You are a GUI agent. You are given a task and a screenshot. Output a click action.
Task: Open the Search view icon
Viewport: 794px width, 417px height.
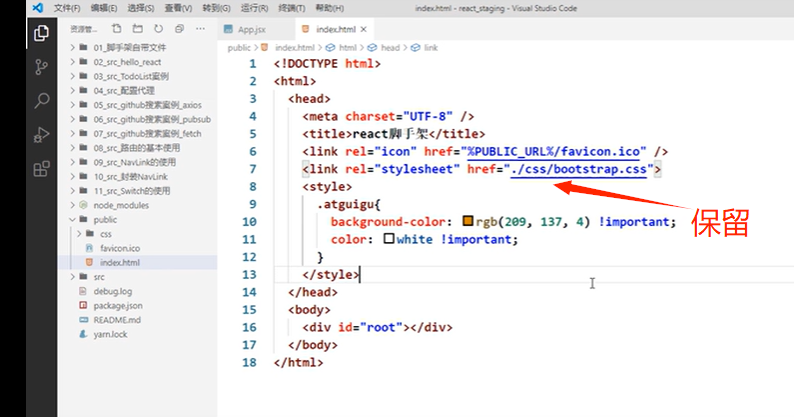tap(42, 101)
